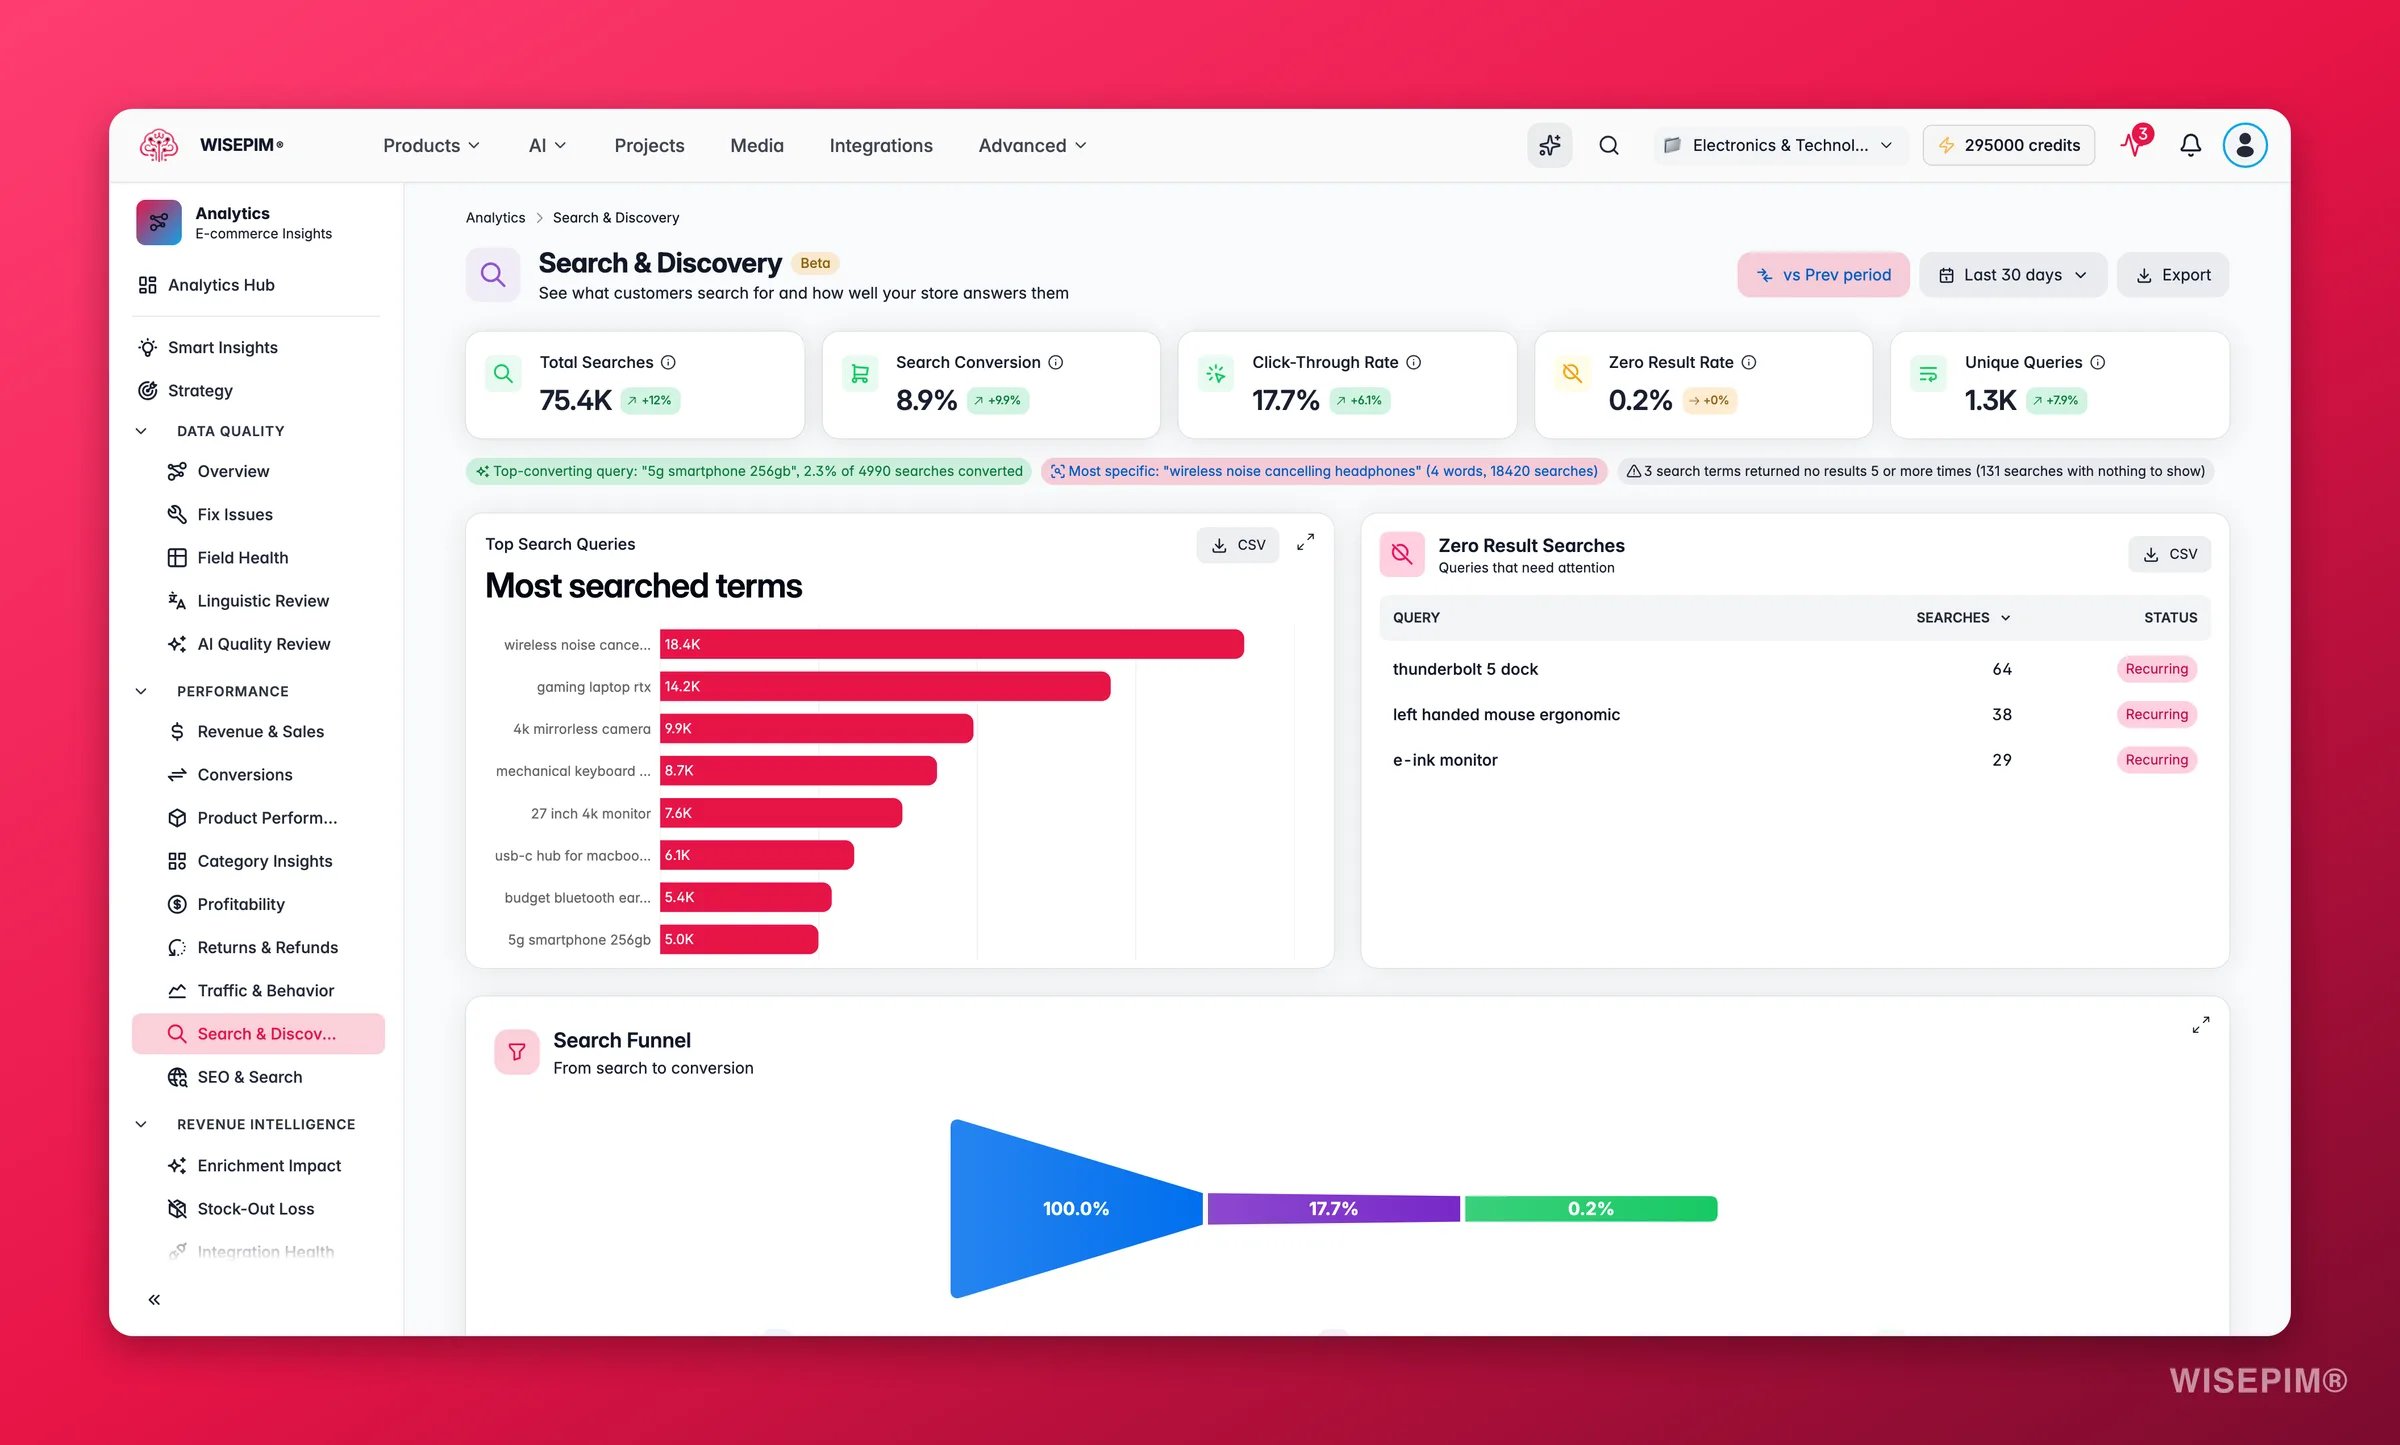This screenshot has height=1445, width=2400.
Task: Collapse the sidebar with double chevron
Action: [x=154, y=1299]
